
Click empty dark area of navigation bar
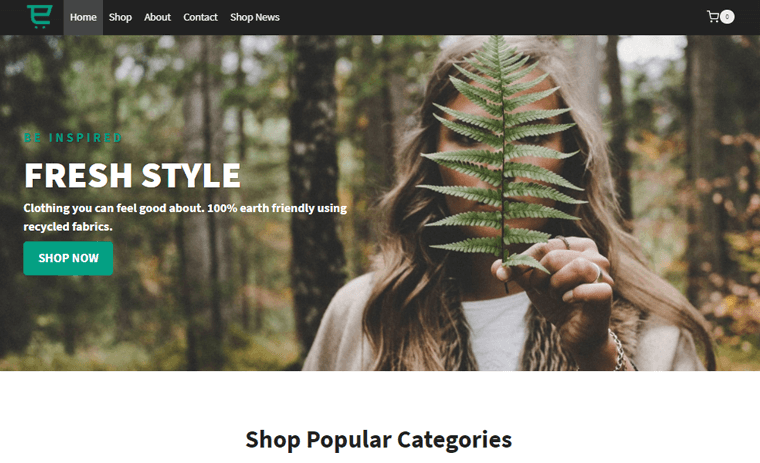[x=485, y=17]
